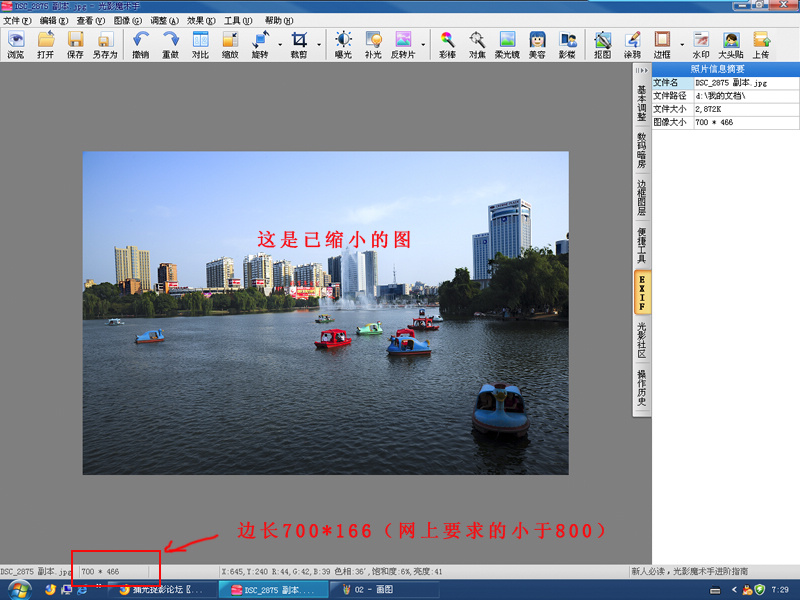The image size is (800, 600).
Task: Choose the 柔光镜 soft-focus filter icon
Action: [x=507, y=45]
